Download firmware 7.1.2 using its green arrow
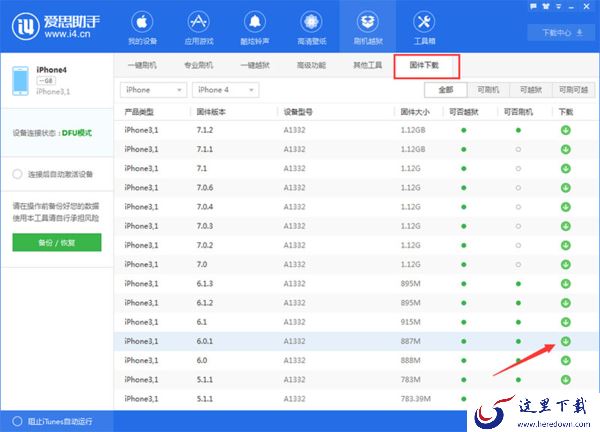 coord(566,130)
